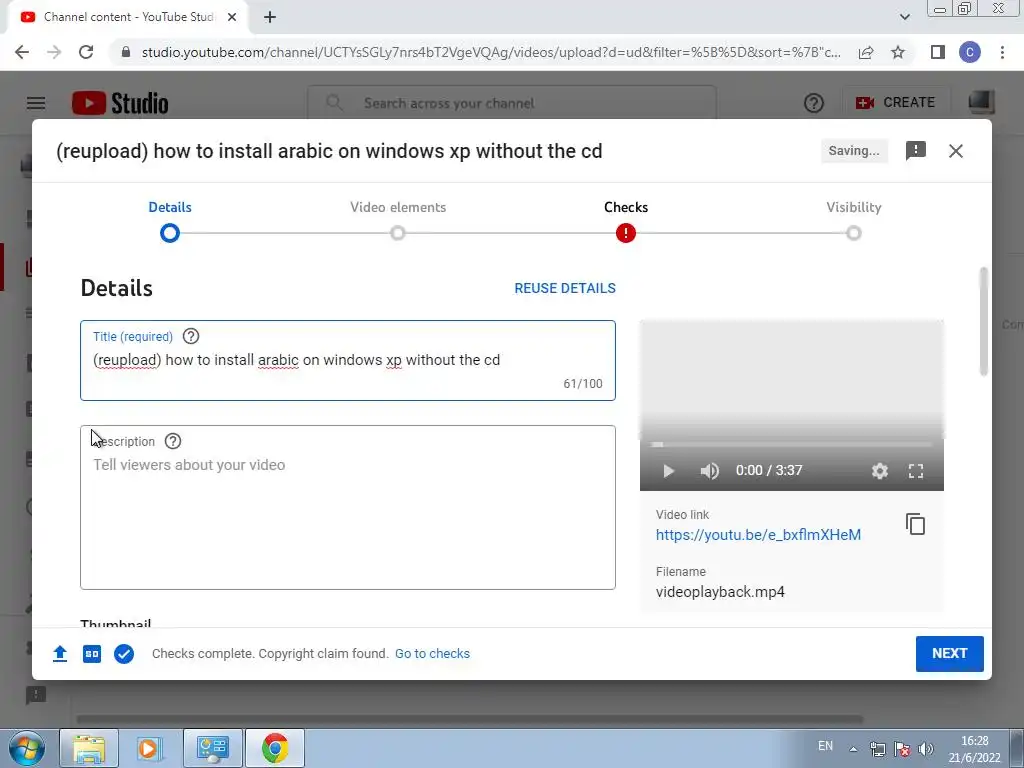This screenshot has height=768, width=1024.
Task: Click the Send feedback icon beside Saving
Action: (916, 151)
